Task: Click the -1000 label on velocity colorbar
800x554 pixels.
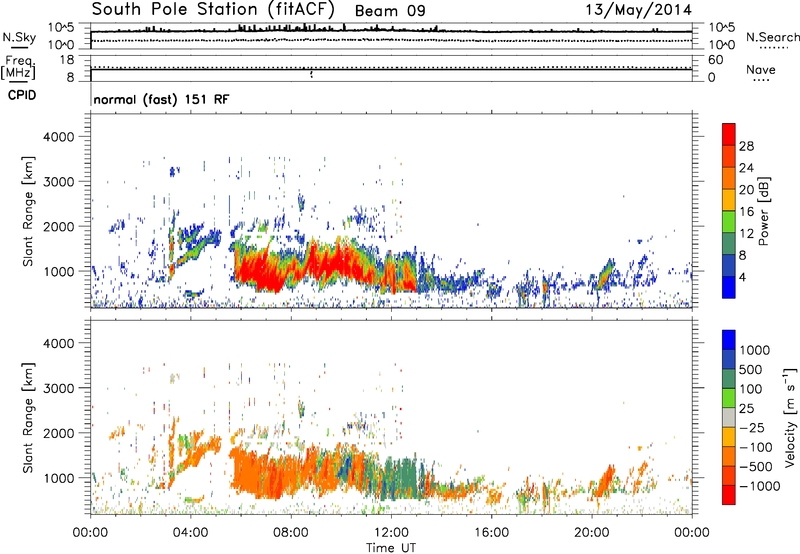Action: (x=760, y=486)
